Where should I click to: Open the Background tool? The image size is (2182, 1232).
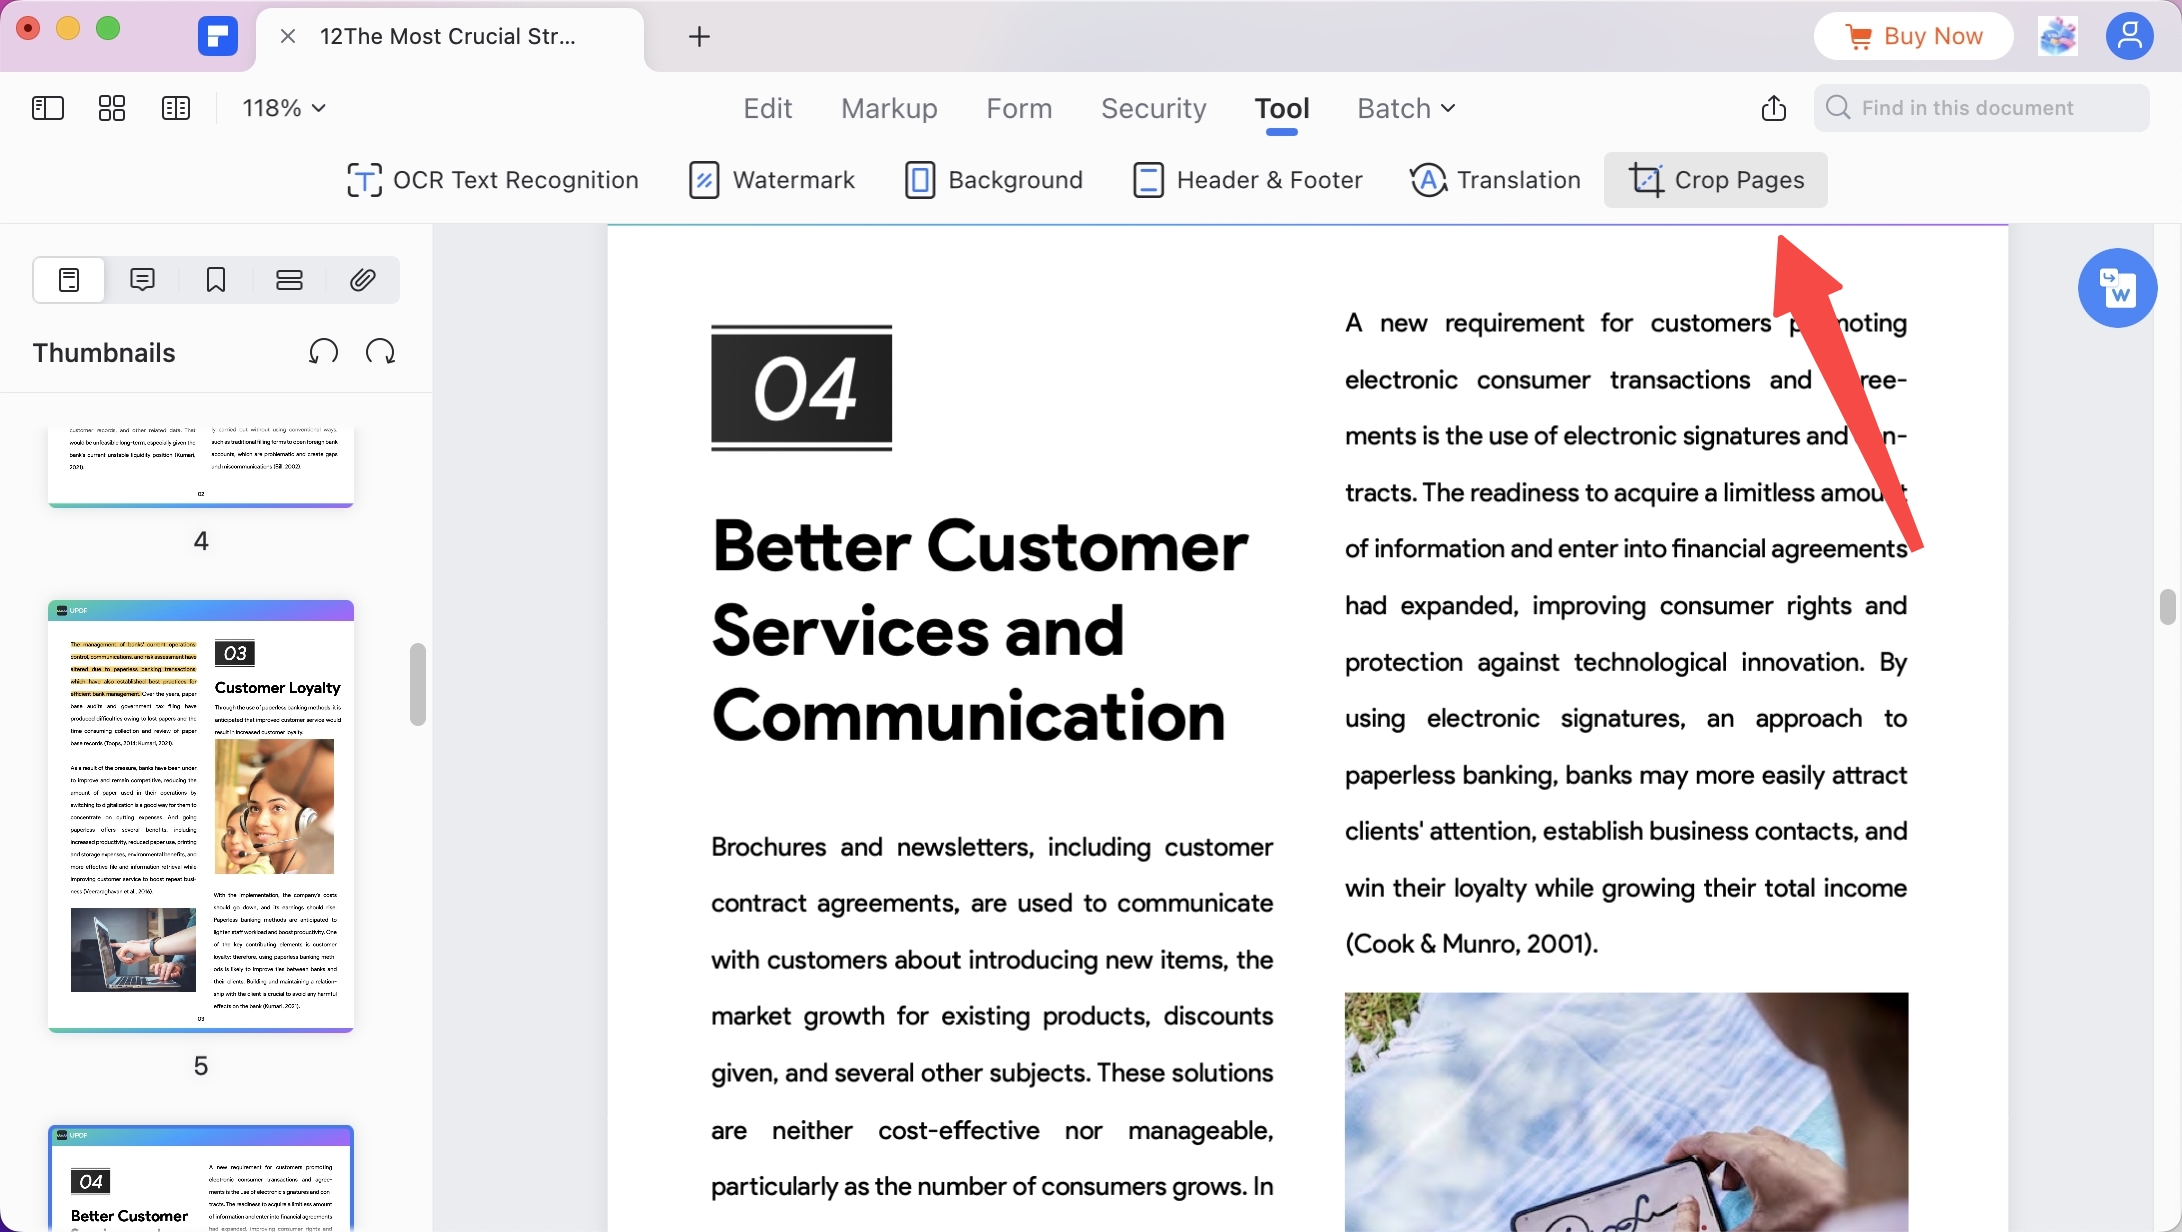pyautogui.click(x=993, y=180)
